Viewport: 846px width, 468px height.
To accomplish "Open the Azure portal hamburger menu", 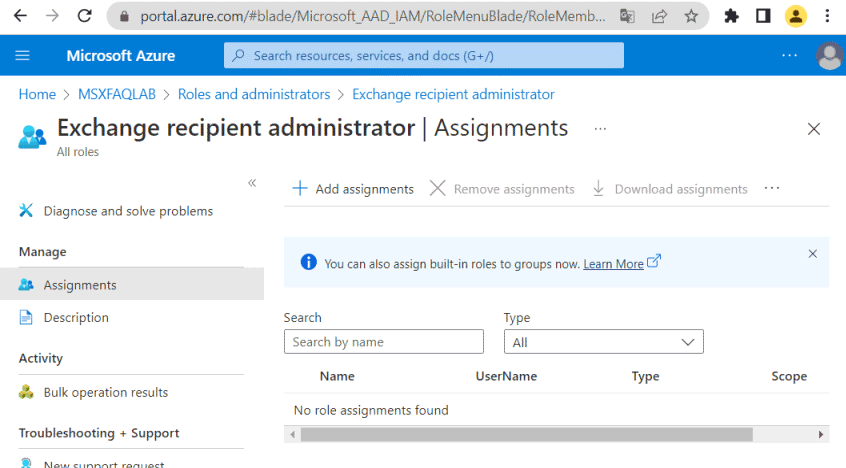I will pos(22,56).
